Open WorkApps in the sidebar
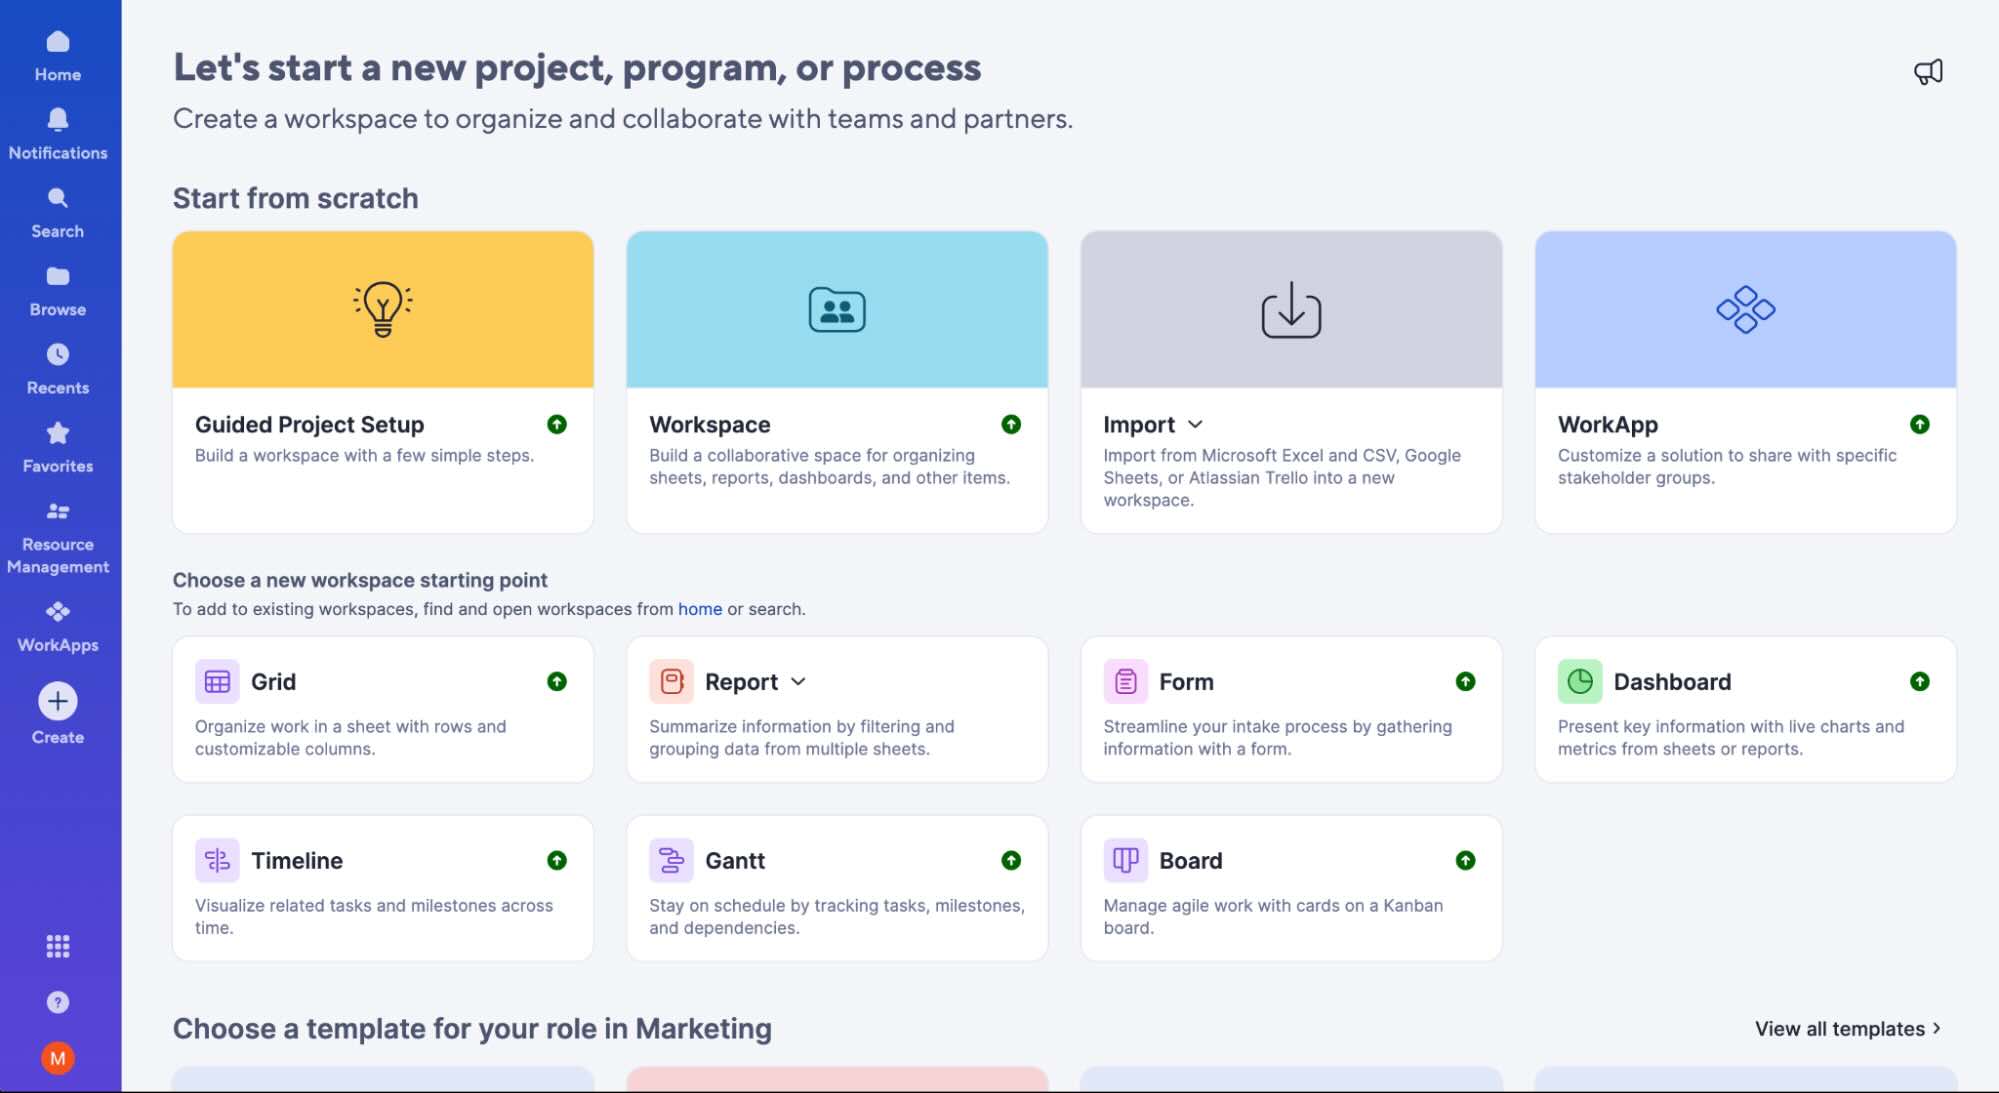 [58, 626]
